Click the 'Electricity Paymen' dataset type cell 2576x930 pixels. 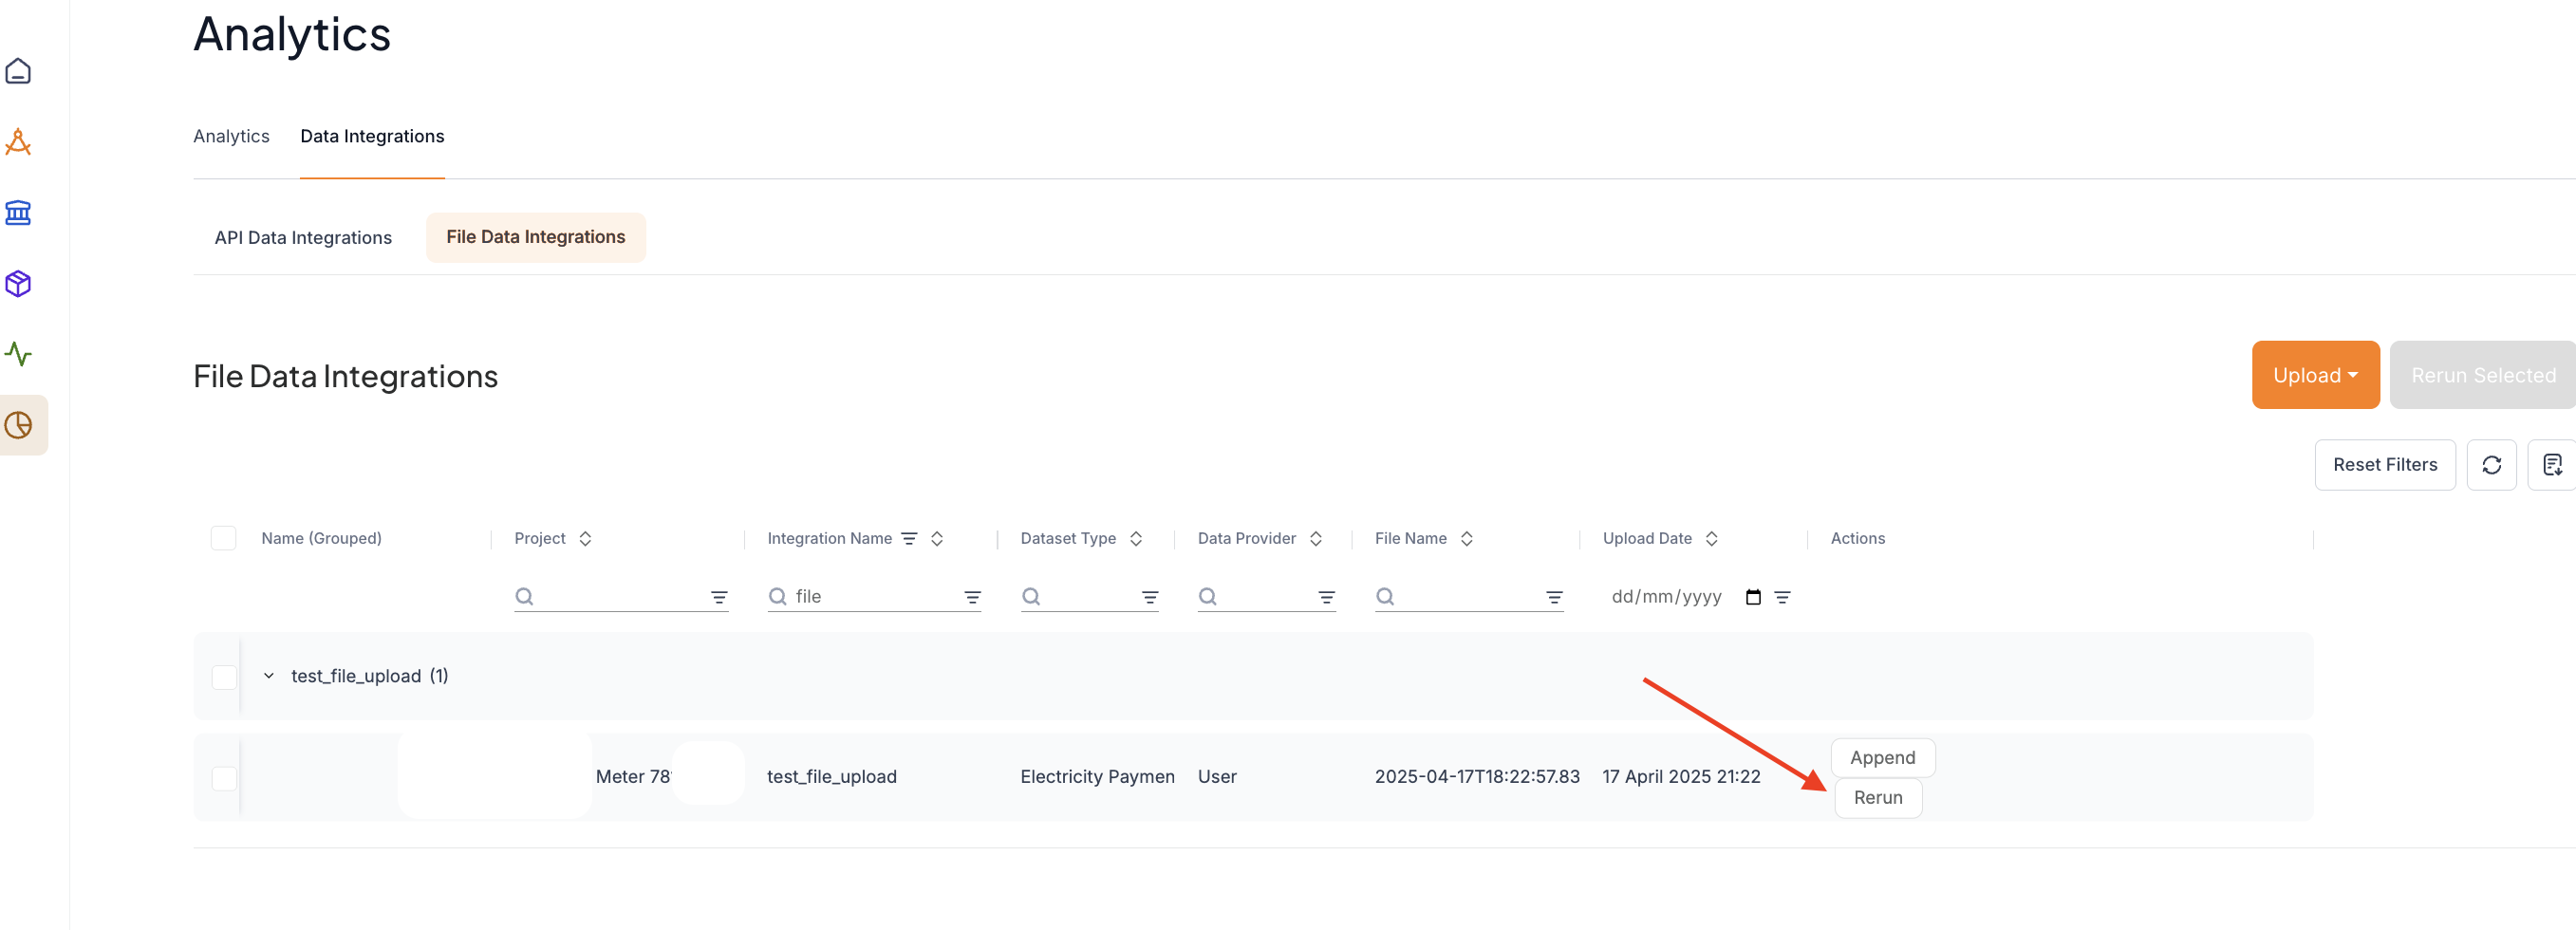pyautogui.click(x=1097, y=777)
